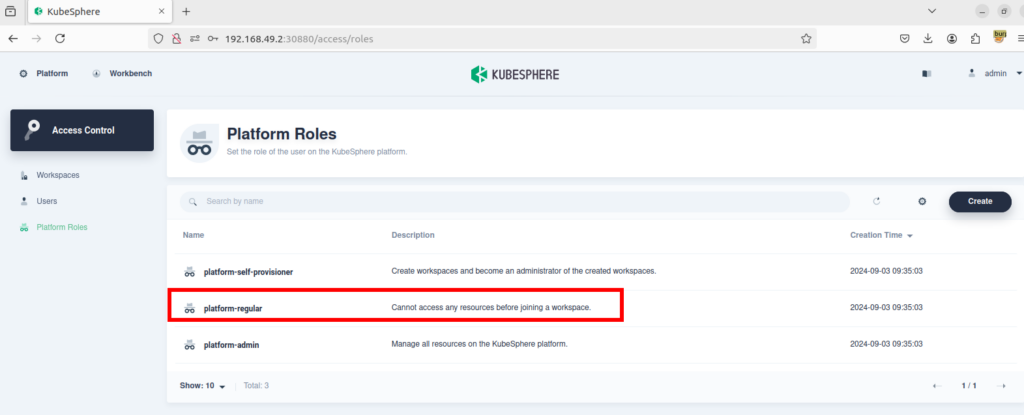Create a new platform role
Image resolution: width=1024 pixels, height=415 pixels.
point(980,201)
